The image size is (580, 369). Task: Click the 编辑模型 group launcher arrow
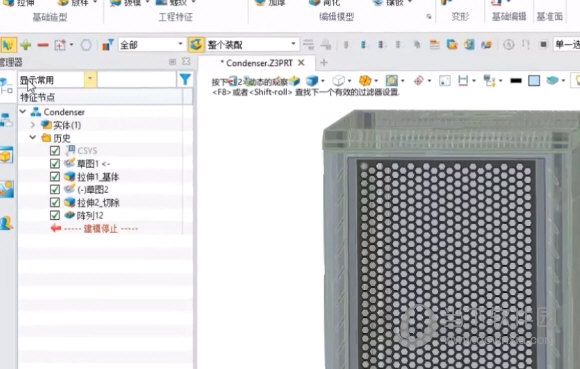point(429,17)
